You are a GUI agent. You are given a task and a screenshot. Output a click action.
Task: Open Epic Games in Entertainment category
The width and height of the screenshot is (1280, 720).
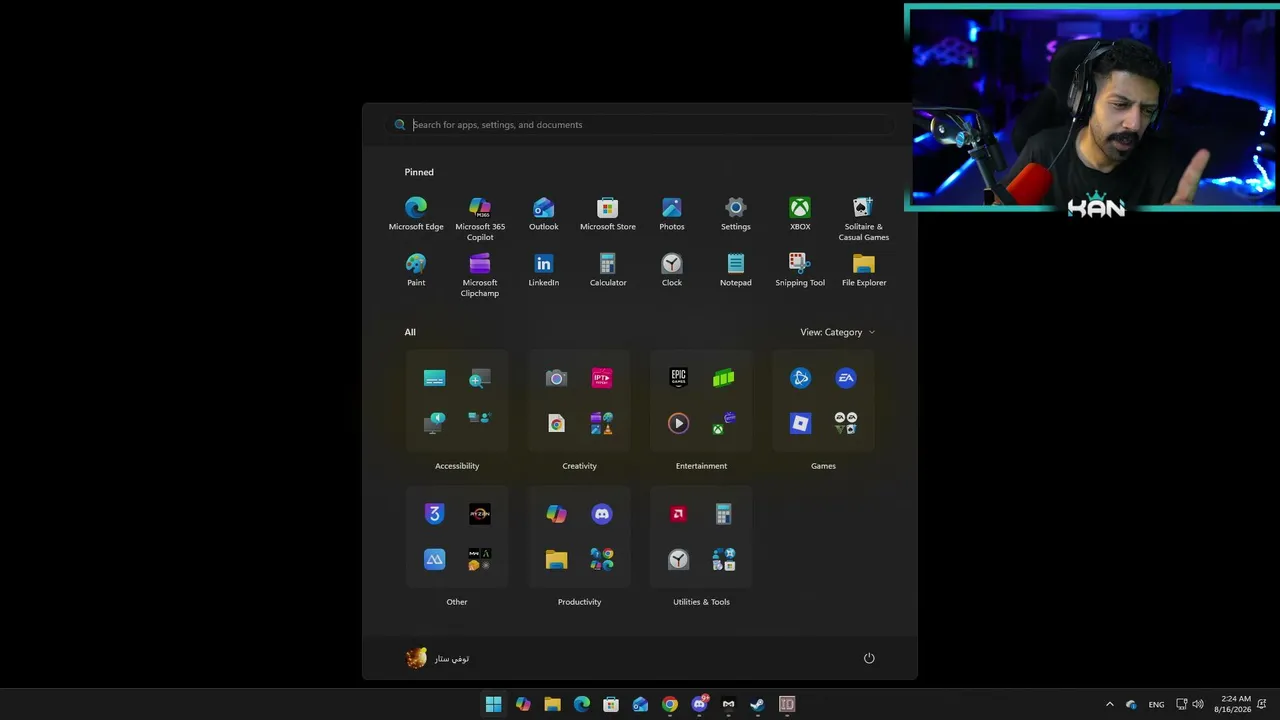678,378
